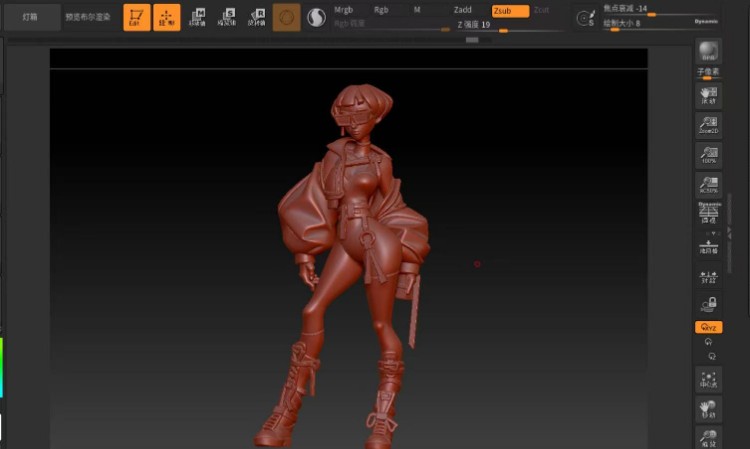Click the lock camera icon
Screen dimensions: 750x449
(709, 304)
